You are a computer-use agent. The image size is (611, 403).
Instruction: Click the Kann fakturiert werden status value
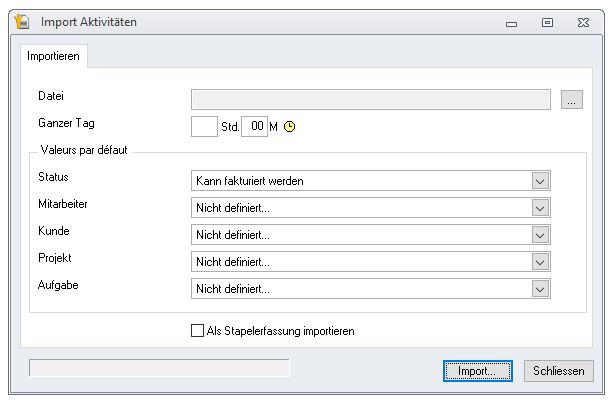[x=250, y=181]
